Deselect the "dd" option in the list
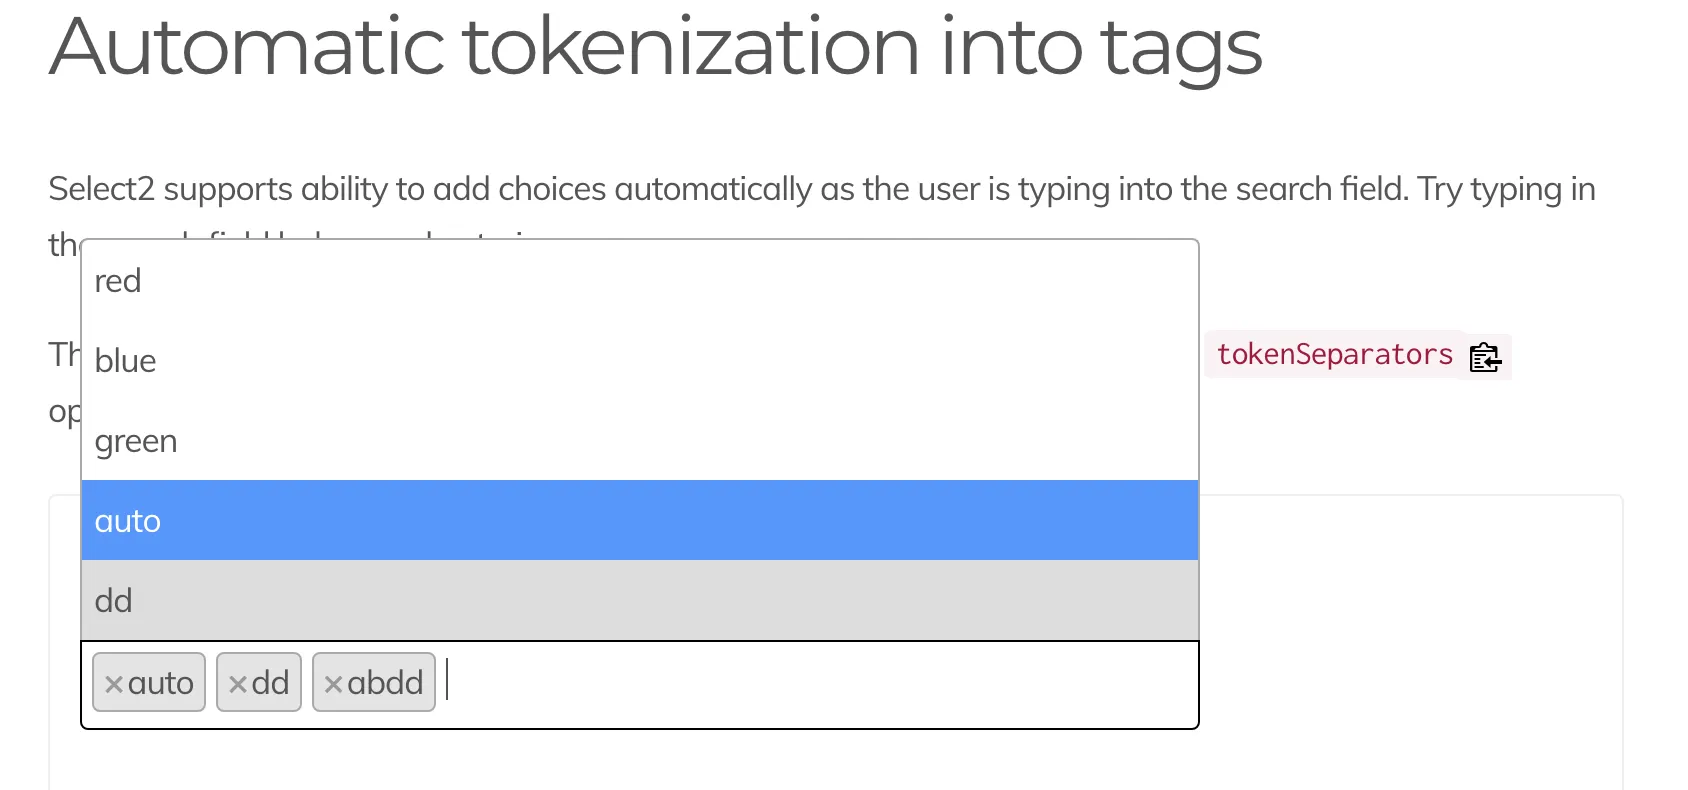Screen dimensions: 1688x790 [114, 601]
